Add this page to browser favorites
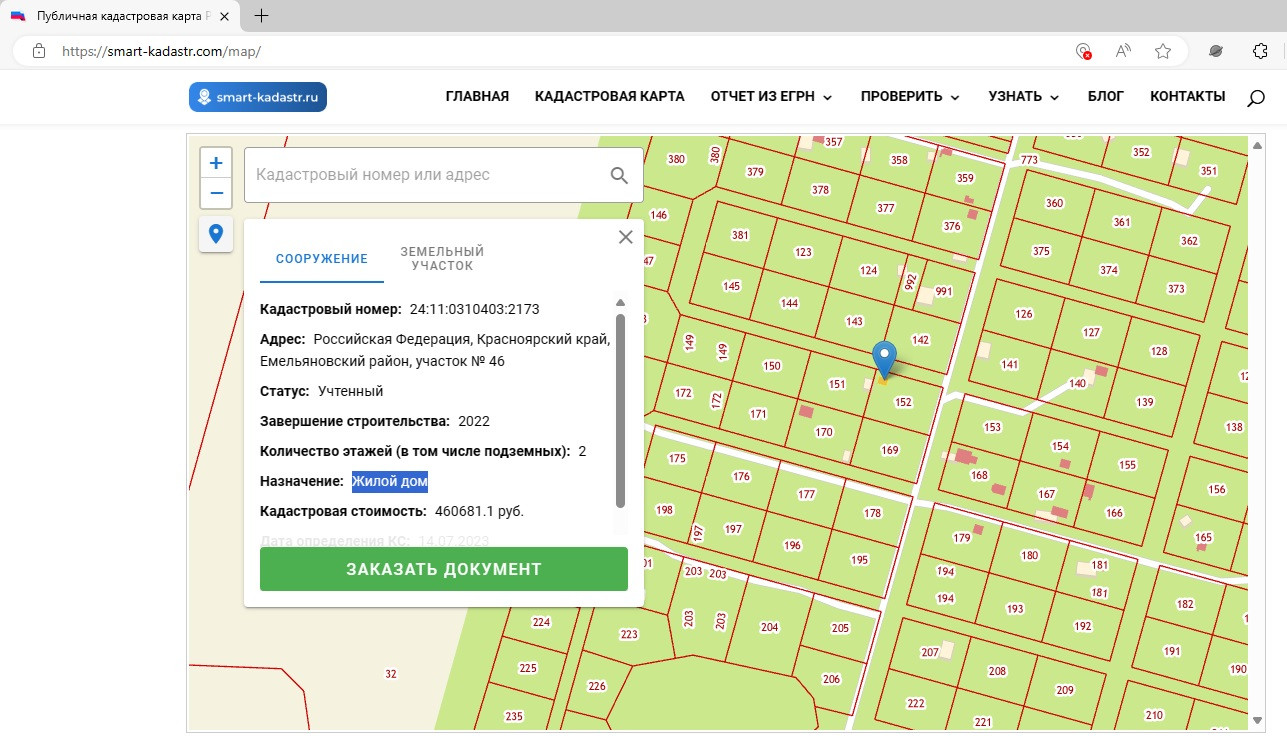1287x744 pixels. [1163, 51]
